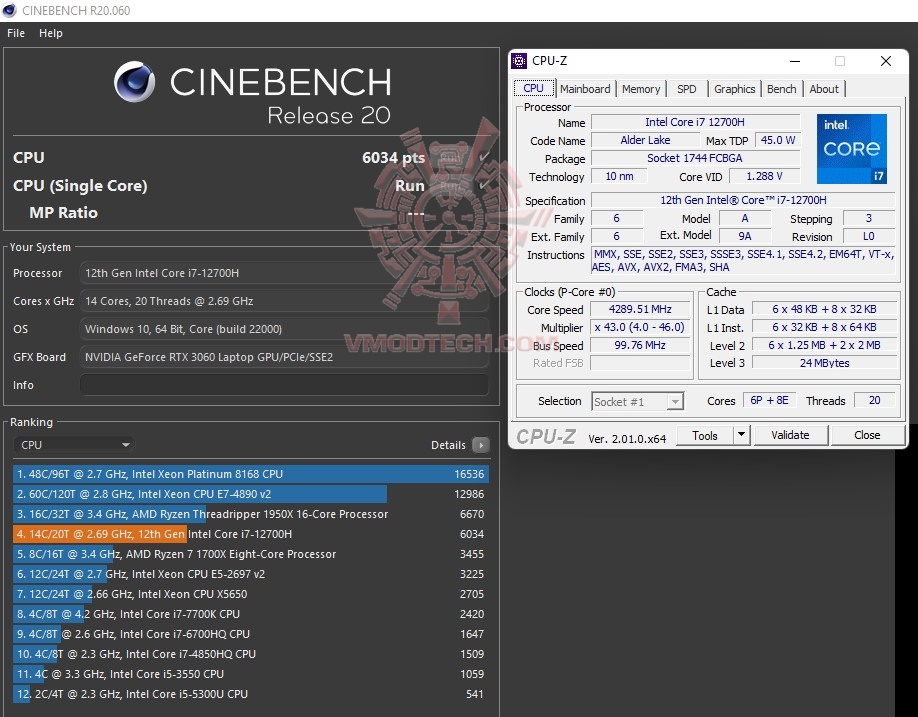Screen dimensions: 918x717
Task: Select the Core i7-4850HQ ranking row
Action: click(251, 654)
